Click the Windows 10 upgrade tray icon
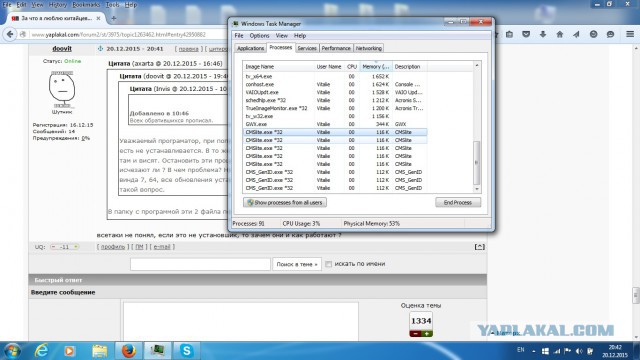 pos(545,351)
